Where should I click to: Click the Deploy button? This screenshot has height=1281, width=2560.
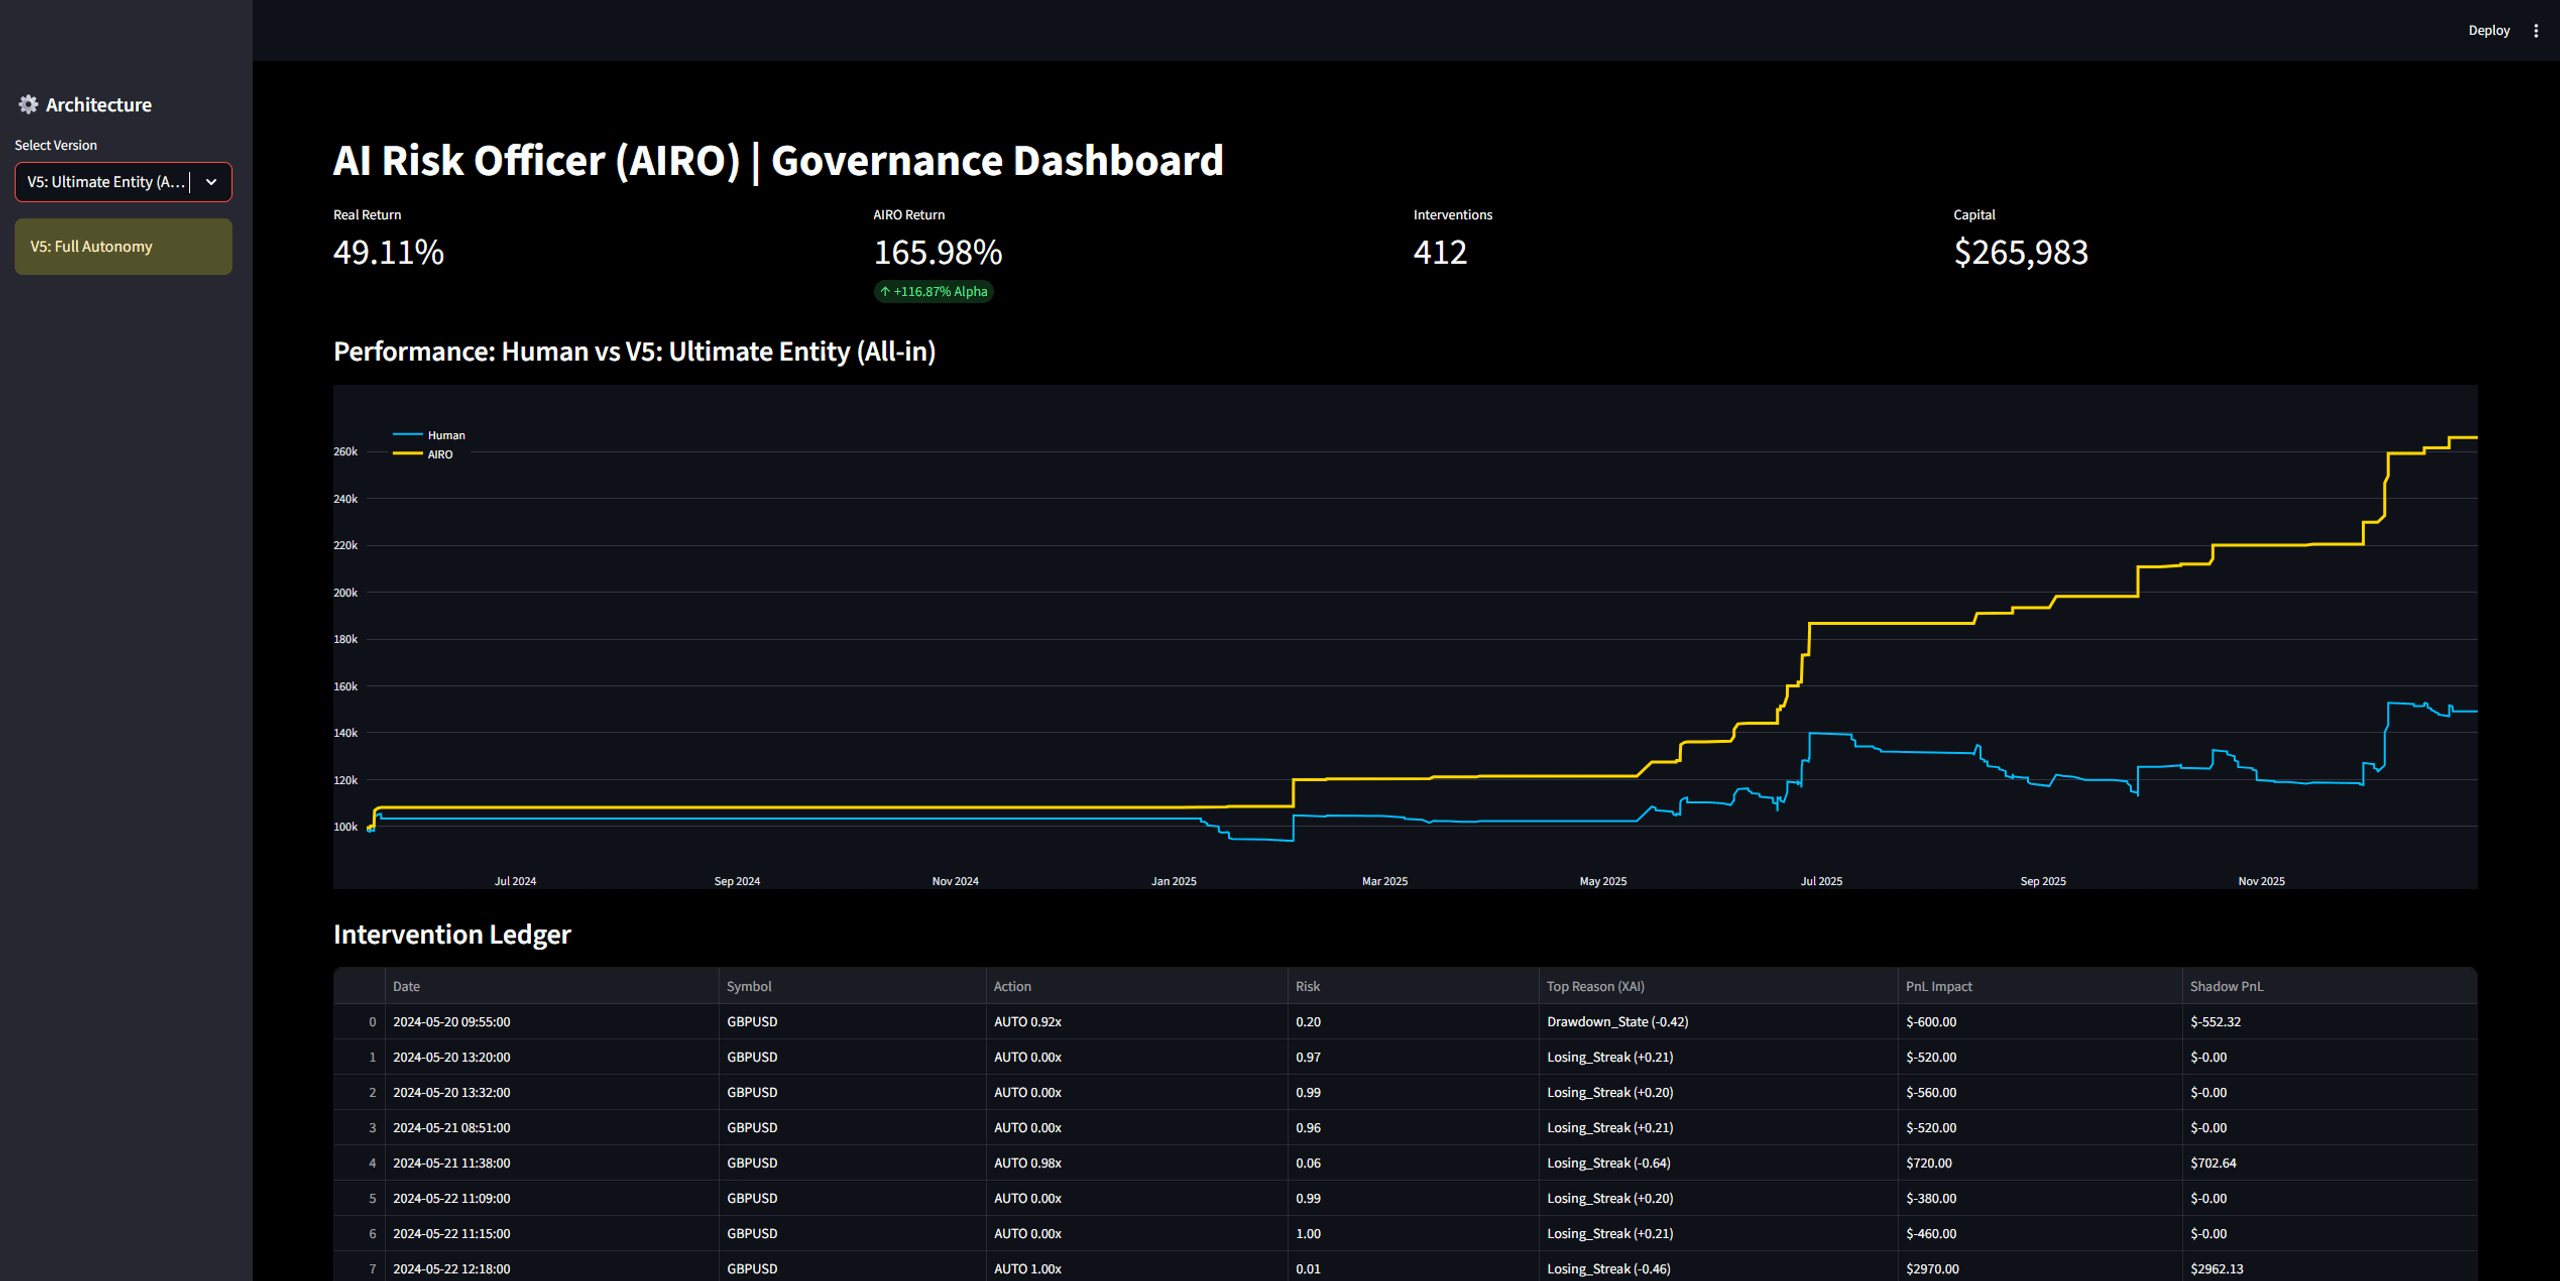coord(2488,31)
